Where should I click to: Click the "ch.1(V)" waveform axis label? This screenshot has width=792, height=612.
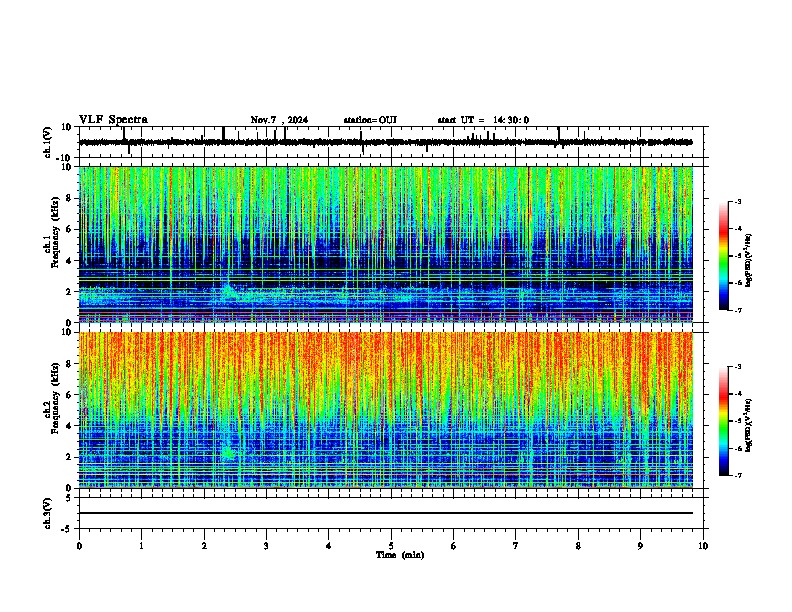48,142
